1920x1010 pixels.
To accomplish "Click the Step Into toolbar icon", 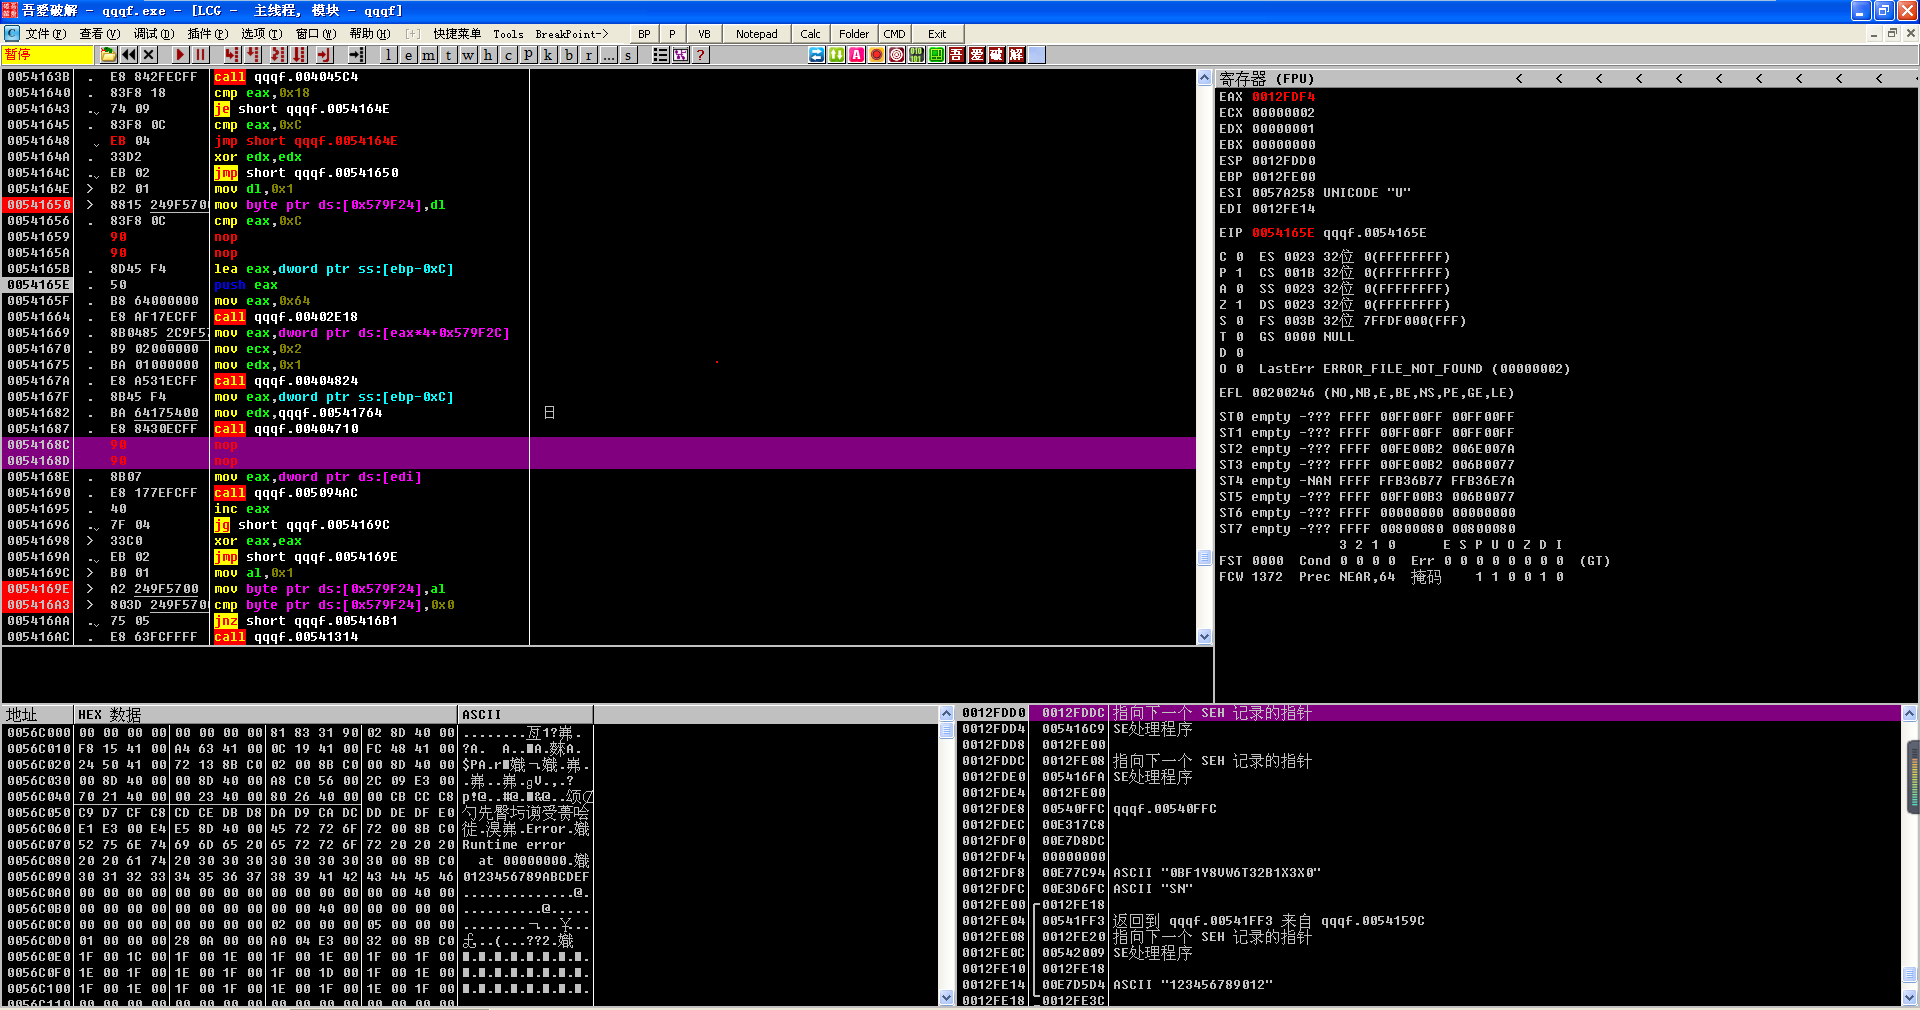I will tap(232, 55).
